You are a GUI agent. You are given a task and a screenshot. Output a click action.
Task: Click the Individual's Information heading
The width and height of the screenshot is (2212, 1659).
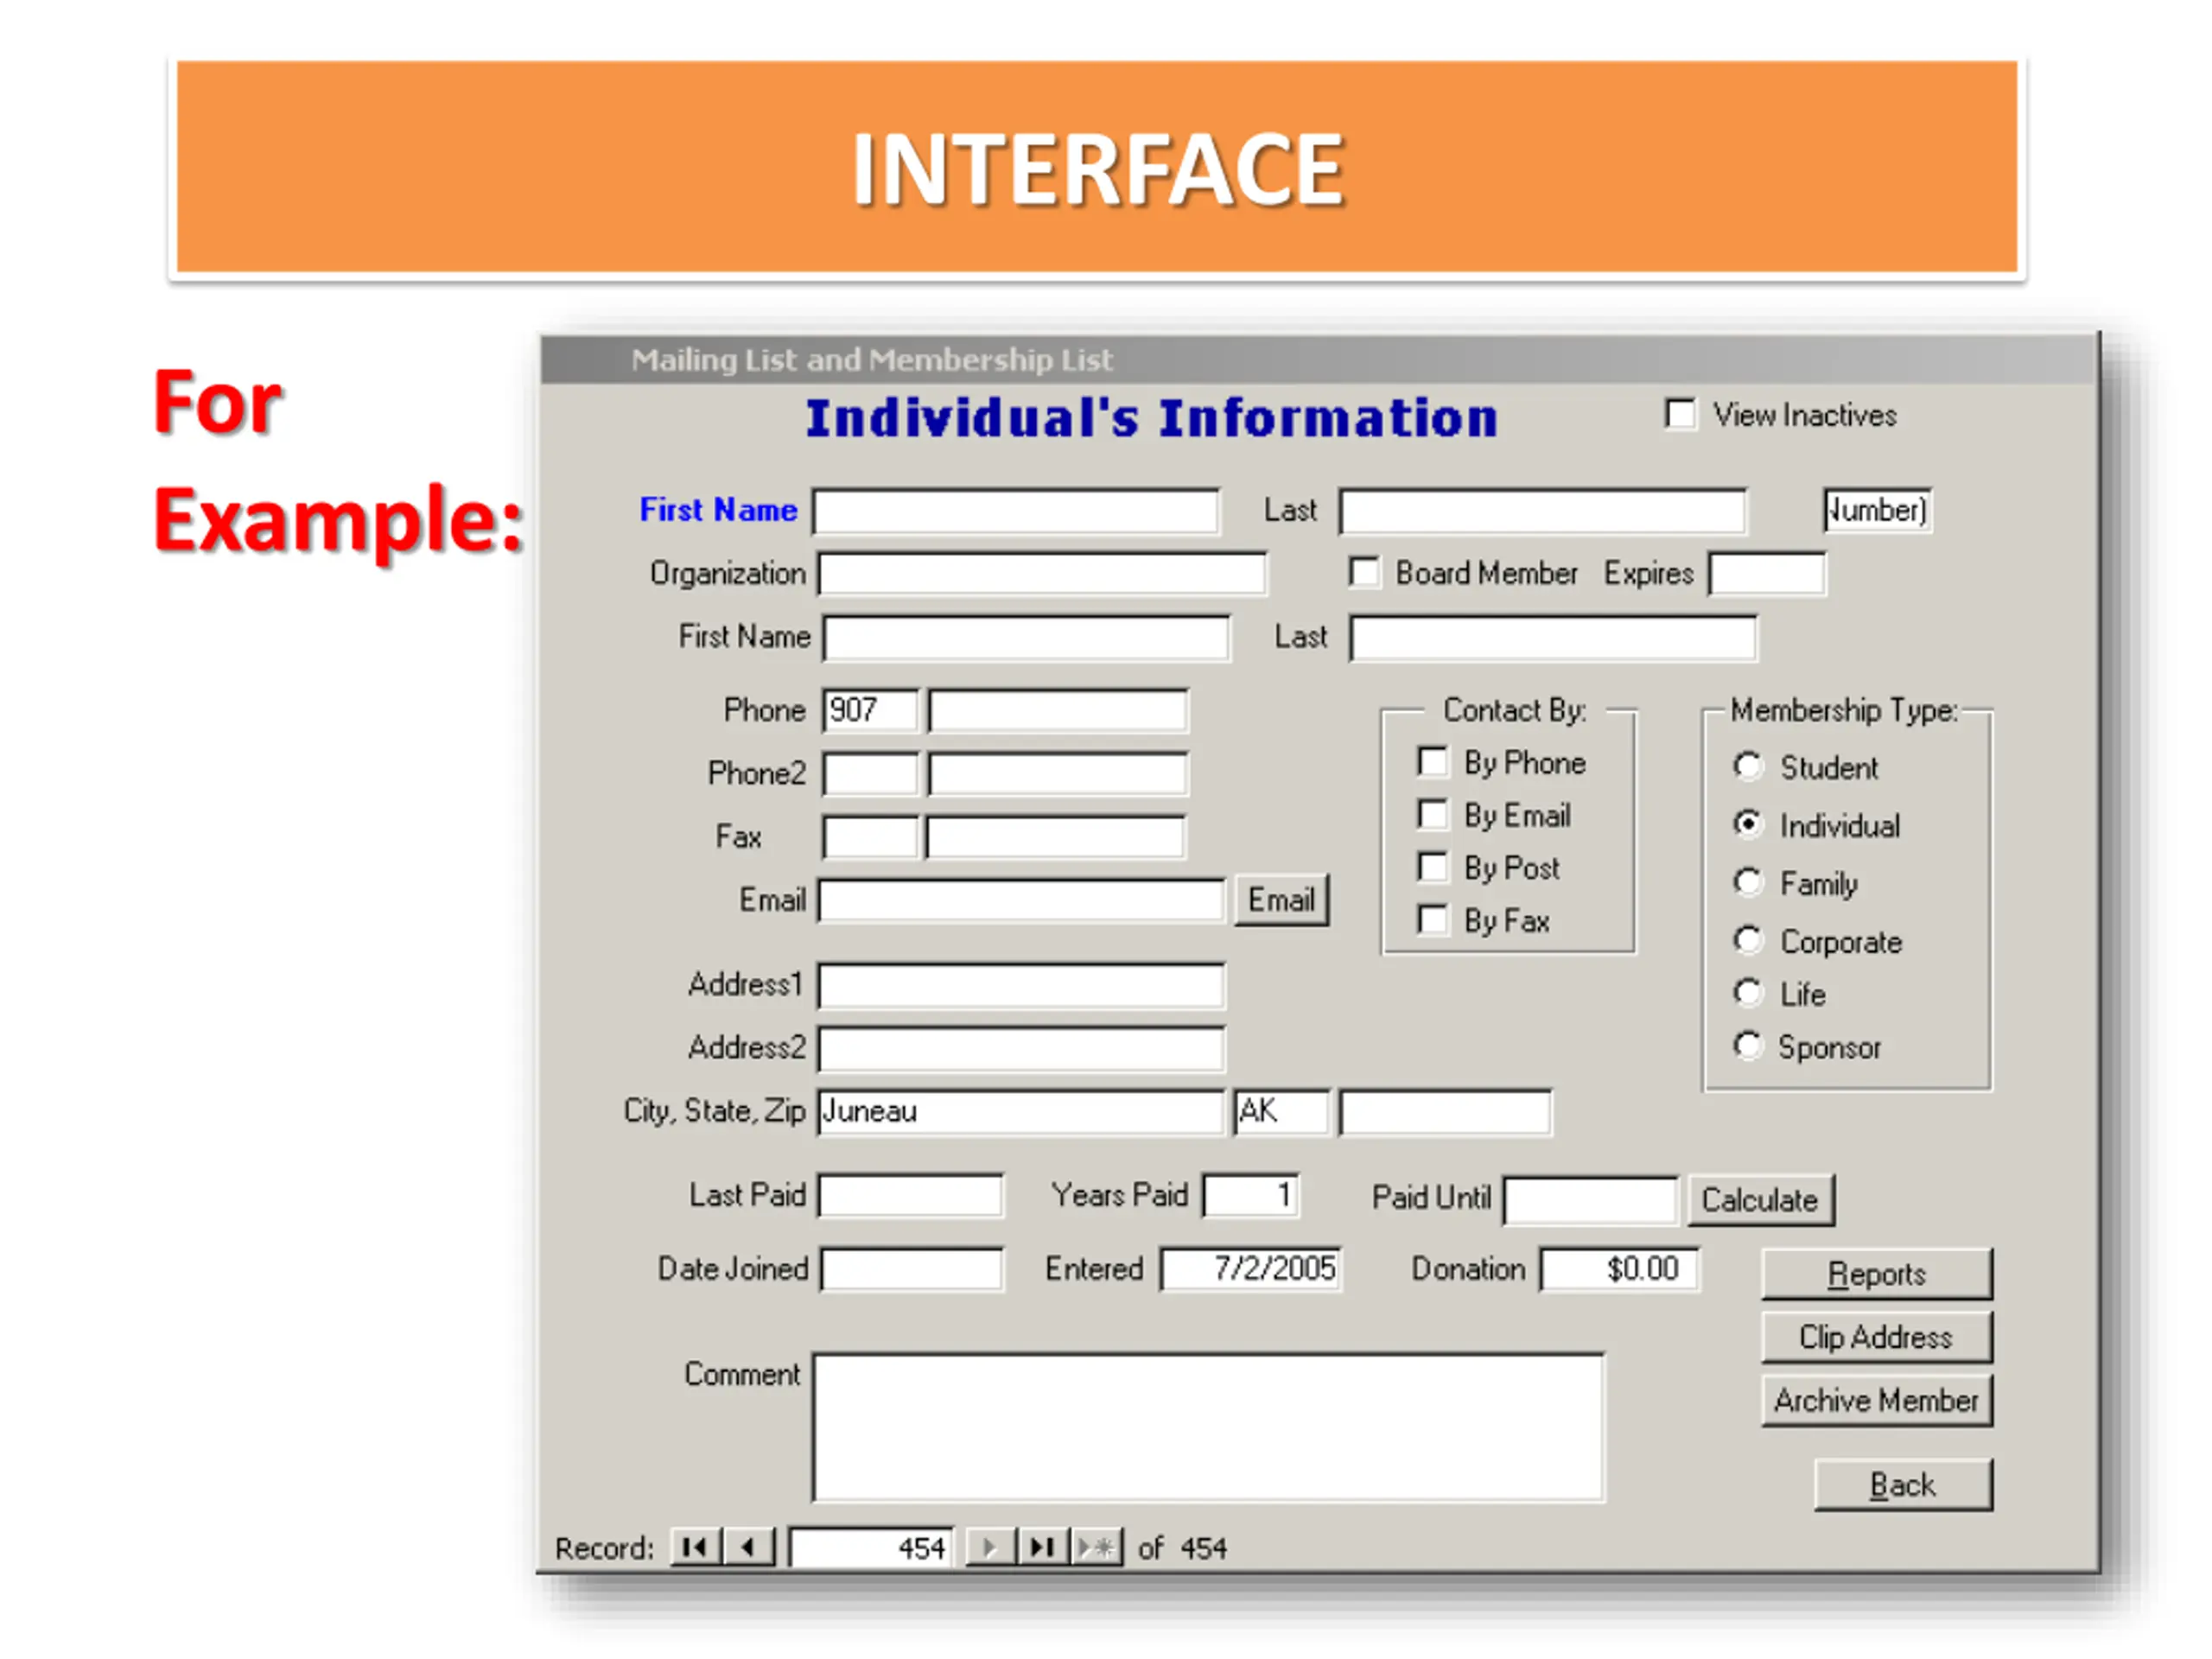[1151, 418]
